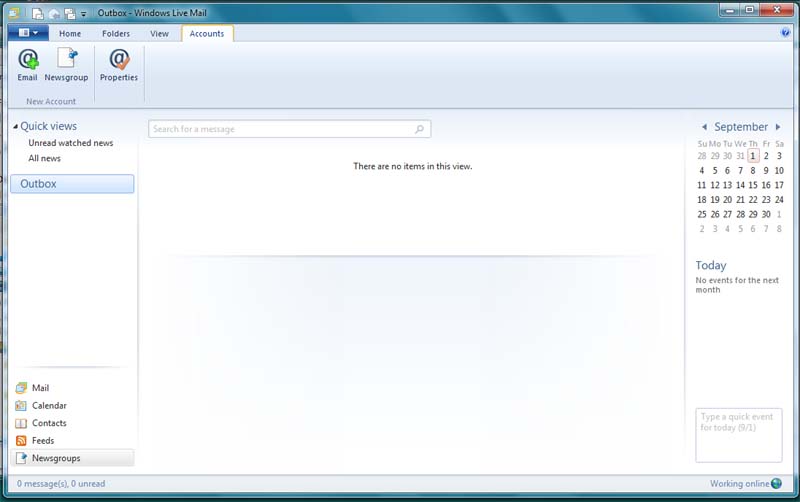
Task: Select the Newsgroups shortcut
Action: [72, 458]
